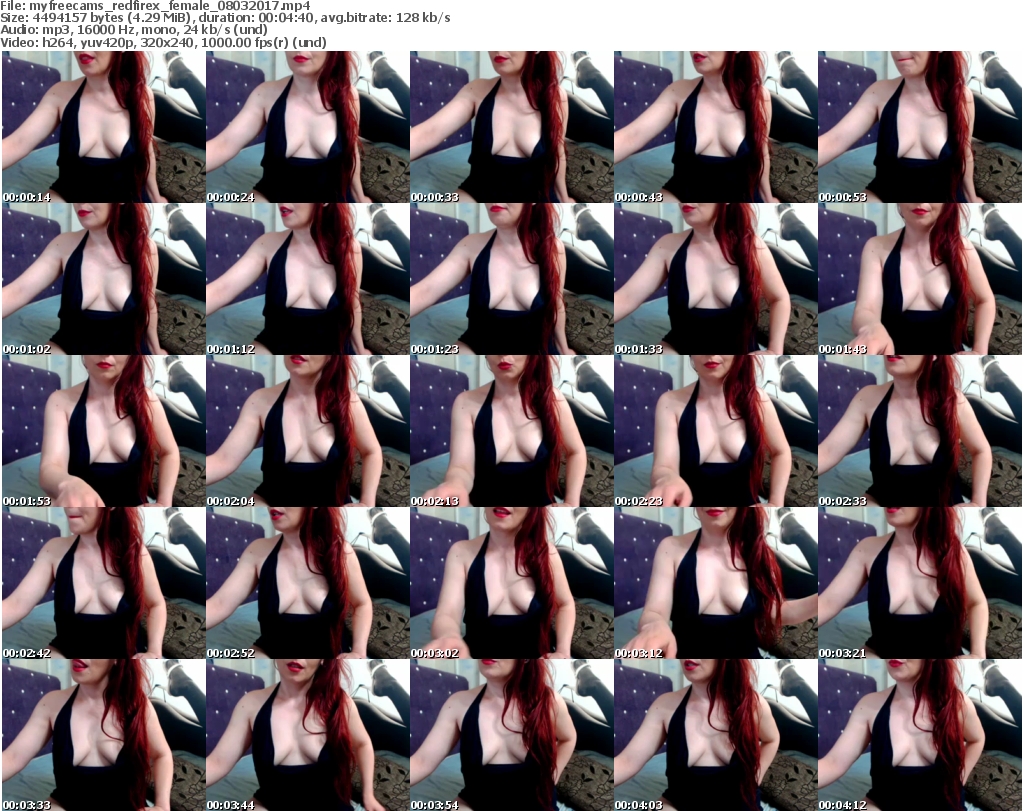Click the 'Video: h264, yuv420p' info line

[x=163, y=42]
